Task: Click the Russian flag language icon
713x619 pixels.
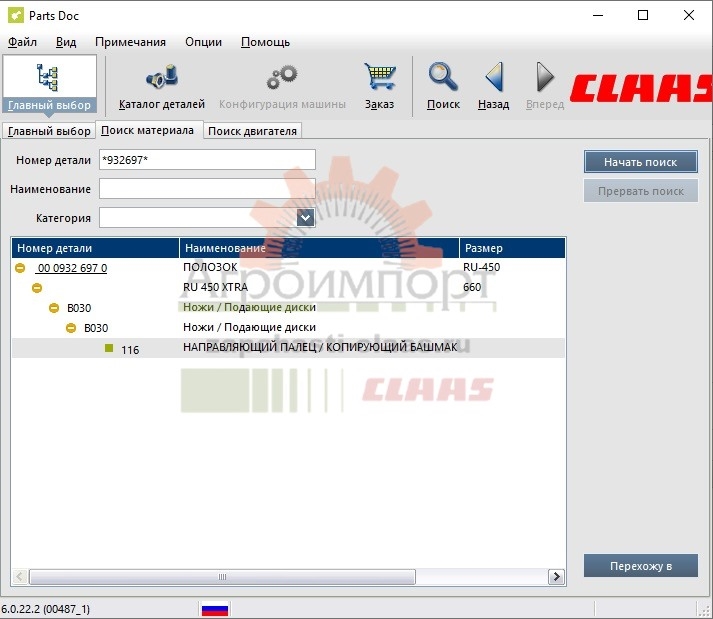Action: tap(215, 609)
